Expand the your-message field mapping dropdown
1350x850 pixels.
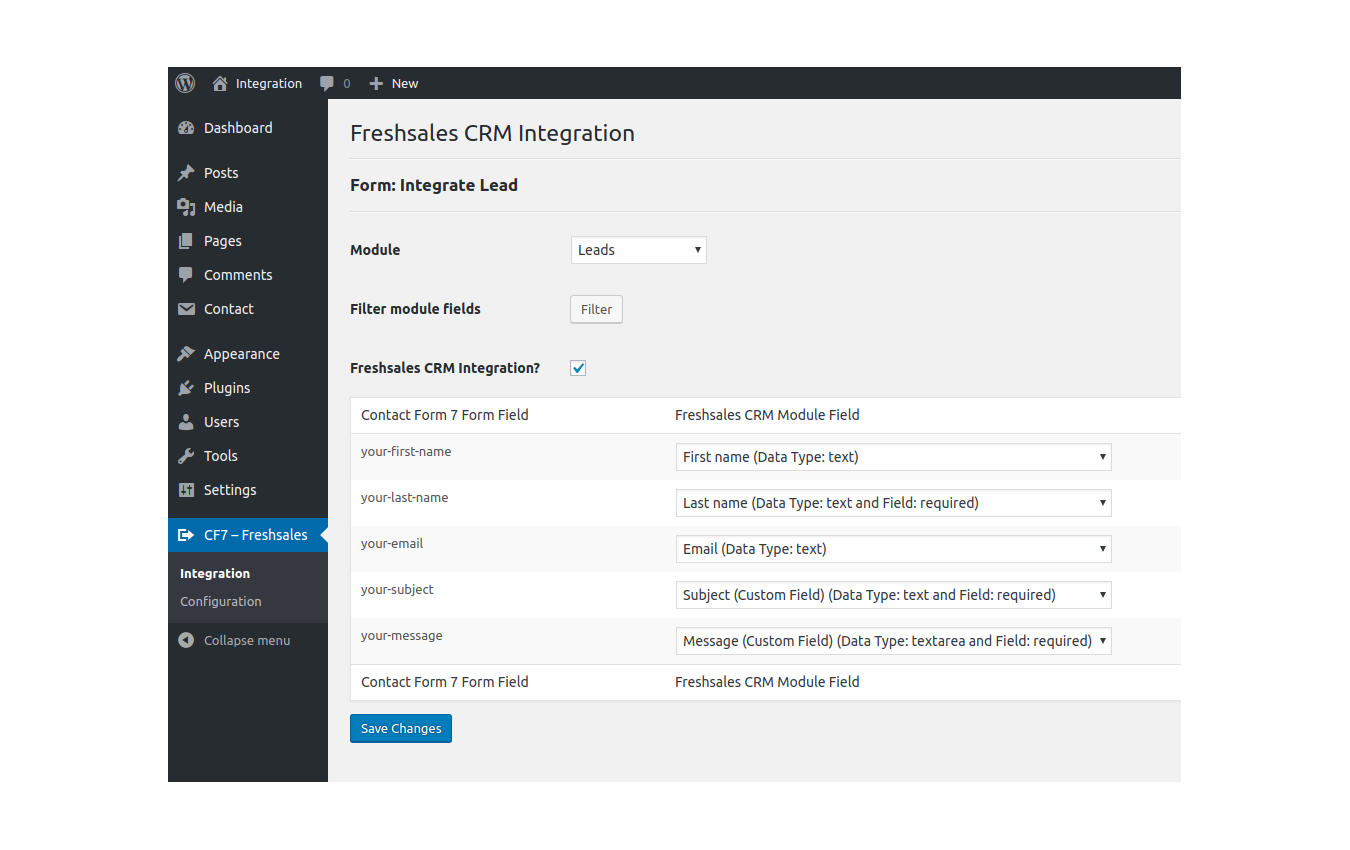[x=893, y=641]
